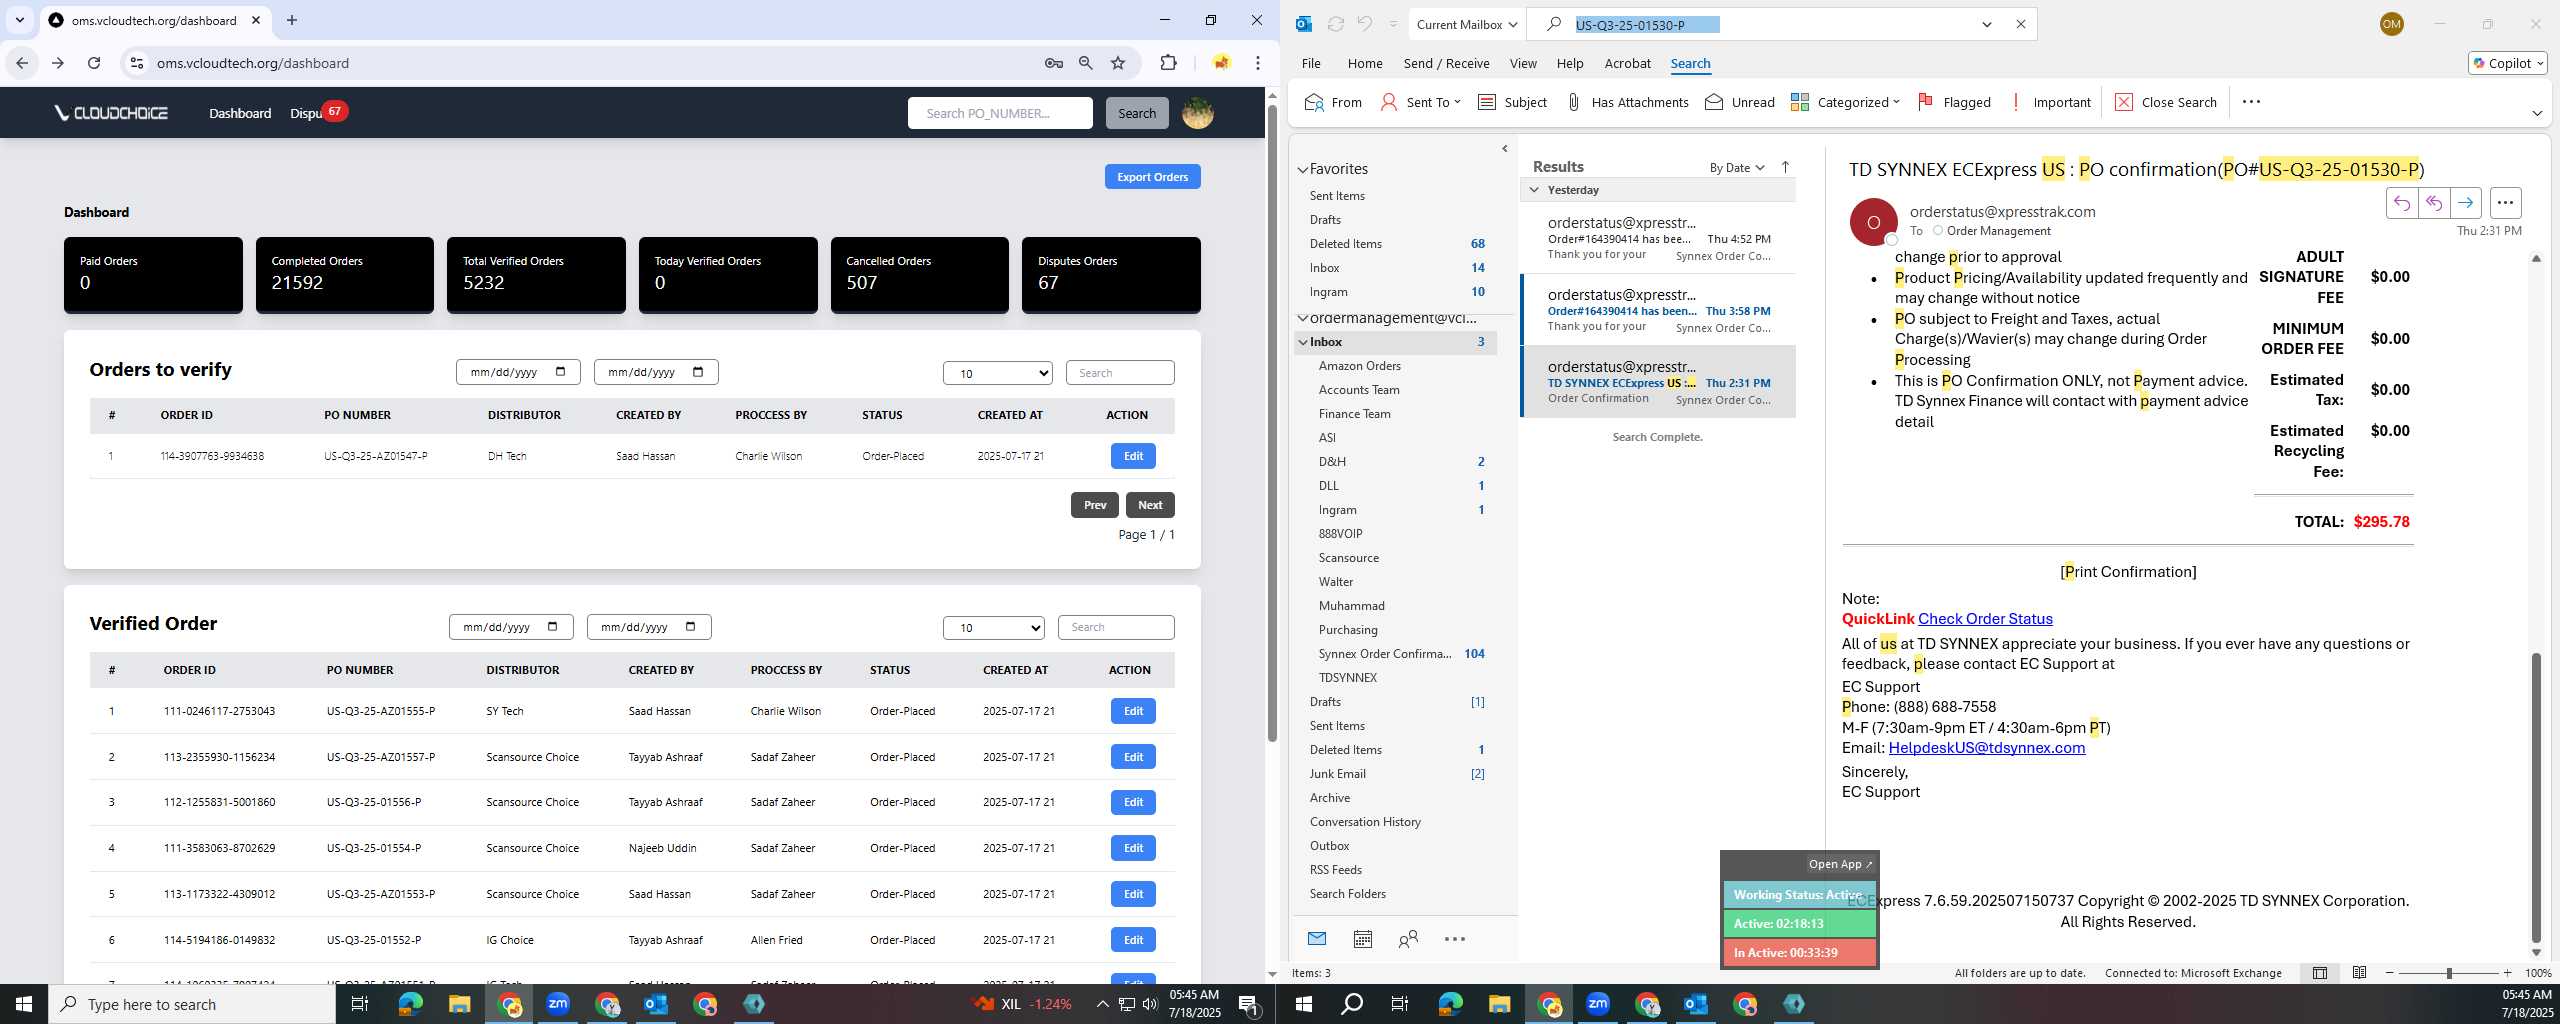Filter by Flagged messages in Outlook

pos(1954,102)
